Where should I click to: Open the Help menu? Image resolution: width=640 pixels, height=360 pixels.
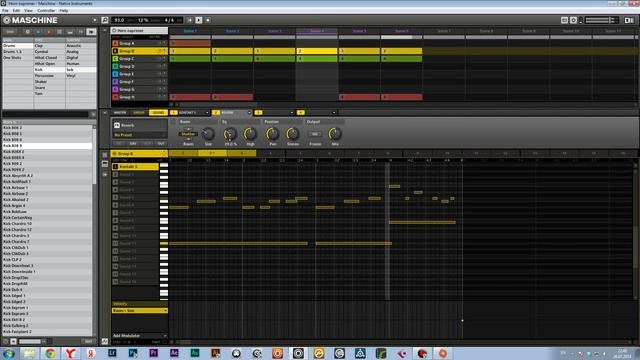(x=64, y=11)
